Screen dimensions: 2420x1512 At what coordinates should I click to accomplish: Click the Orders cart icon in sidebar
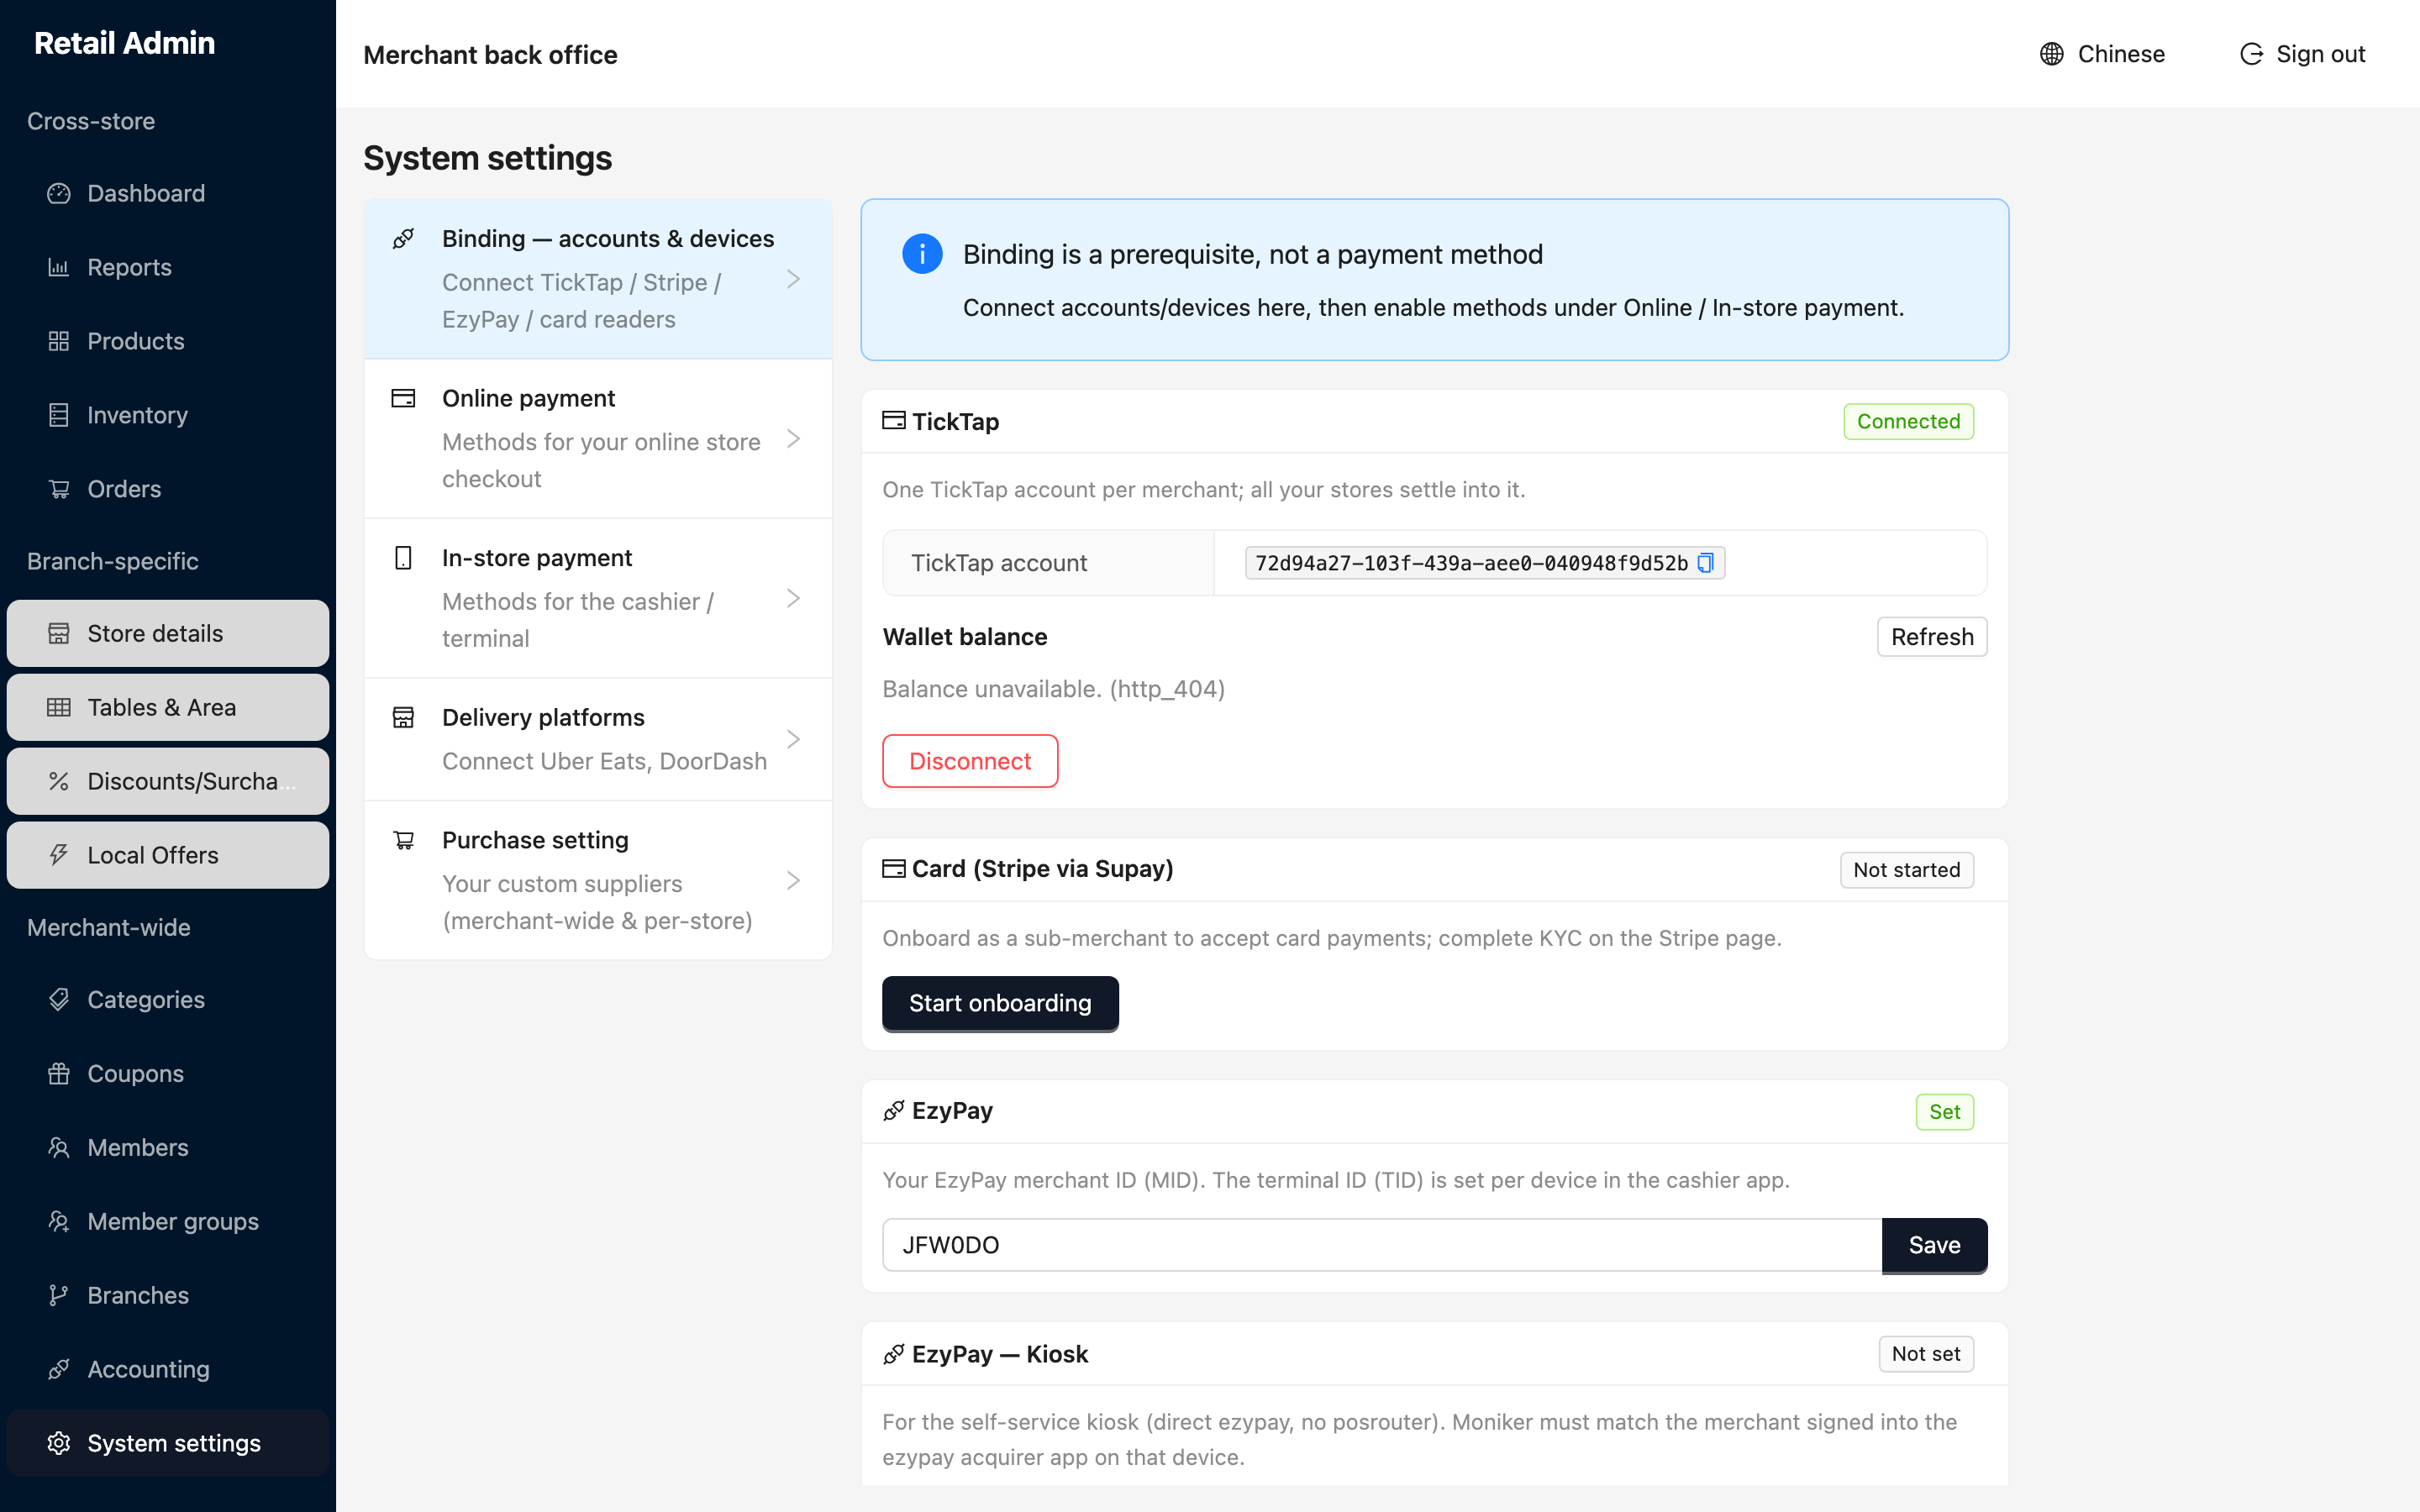coord(59,489)
